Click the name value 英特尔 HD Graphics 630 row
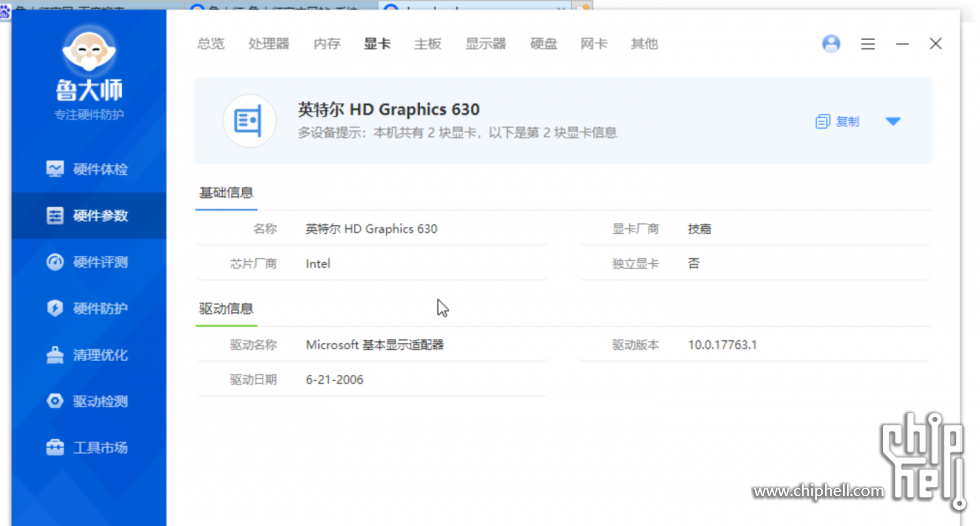Image resolution: width=980 pixels, height=526 pixels. pyautogui.click(x=371, y=229)
